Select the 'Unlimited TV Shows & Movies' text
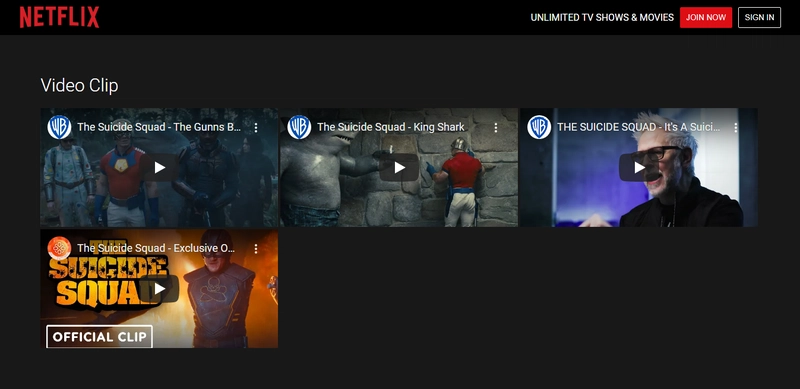 (x=602, y=17)
